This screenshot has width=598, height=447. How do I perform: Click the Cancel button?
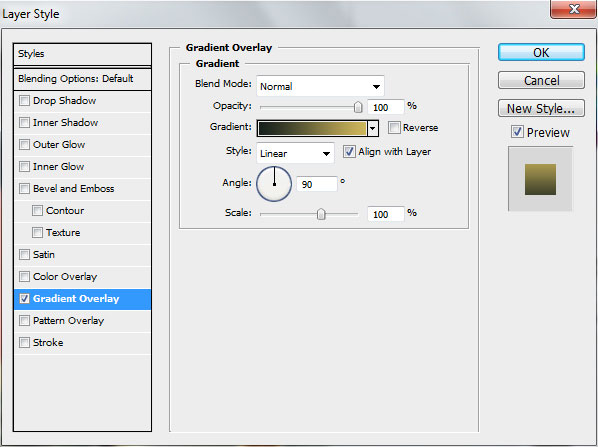[x=541, y=80]
